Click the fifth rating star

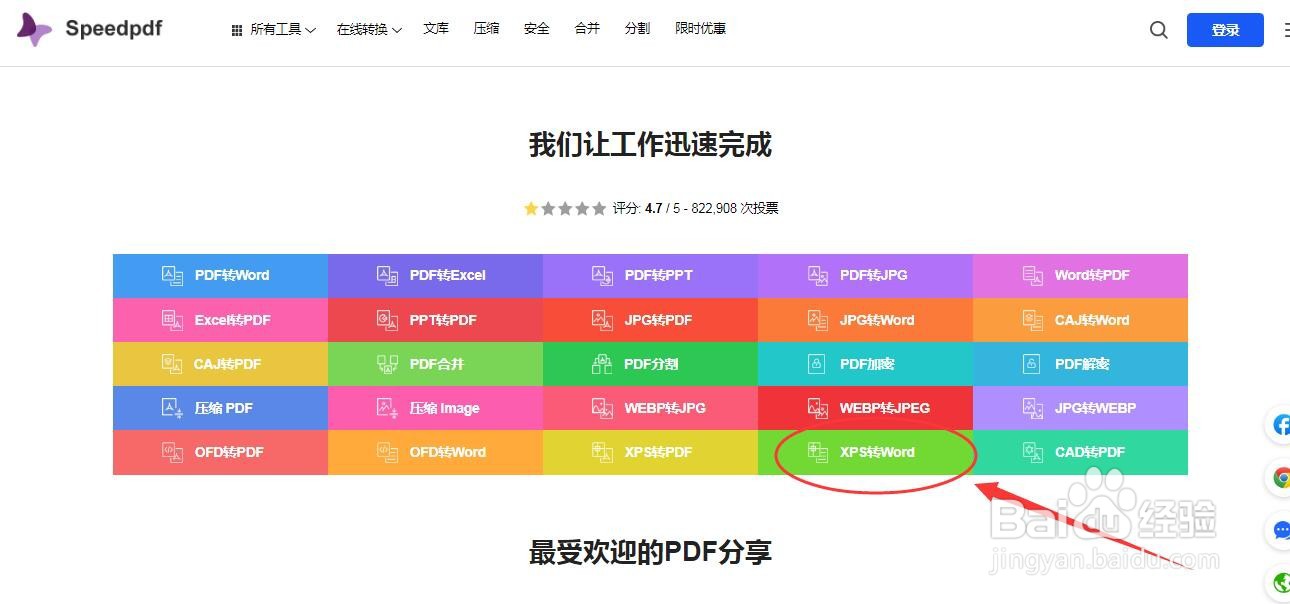[598, 208]
